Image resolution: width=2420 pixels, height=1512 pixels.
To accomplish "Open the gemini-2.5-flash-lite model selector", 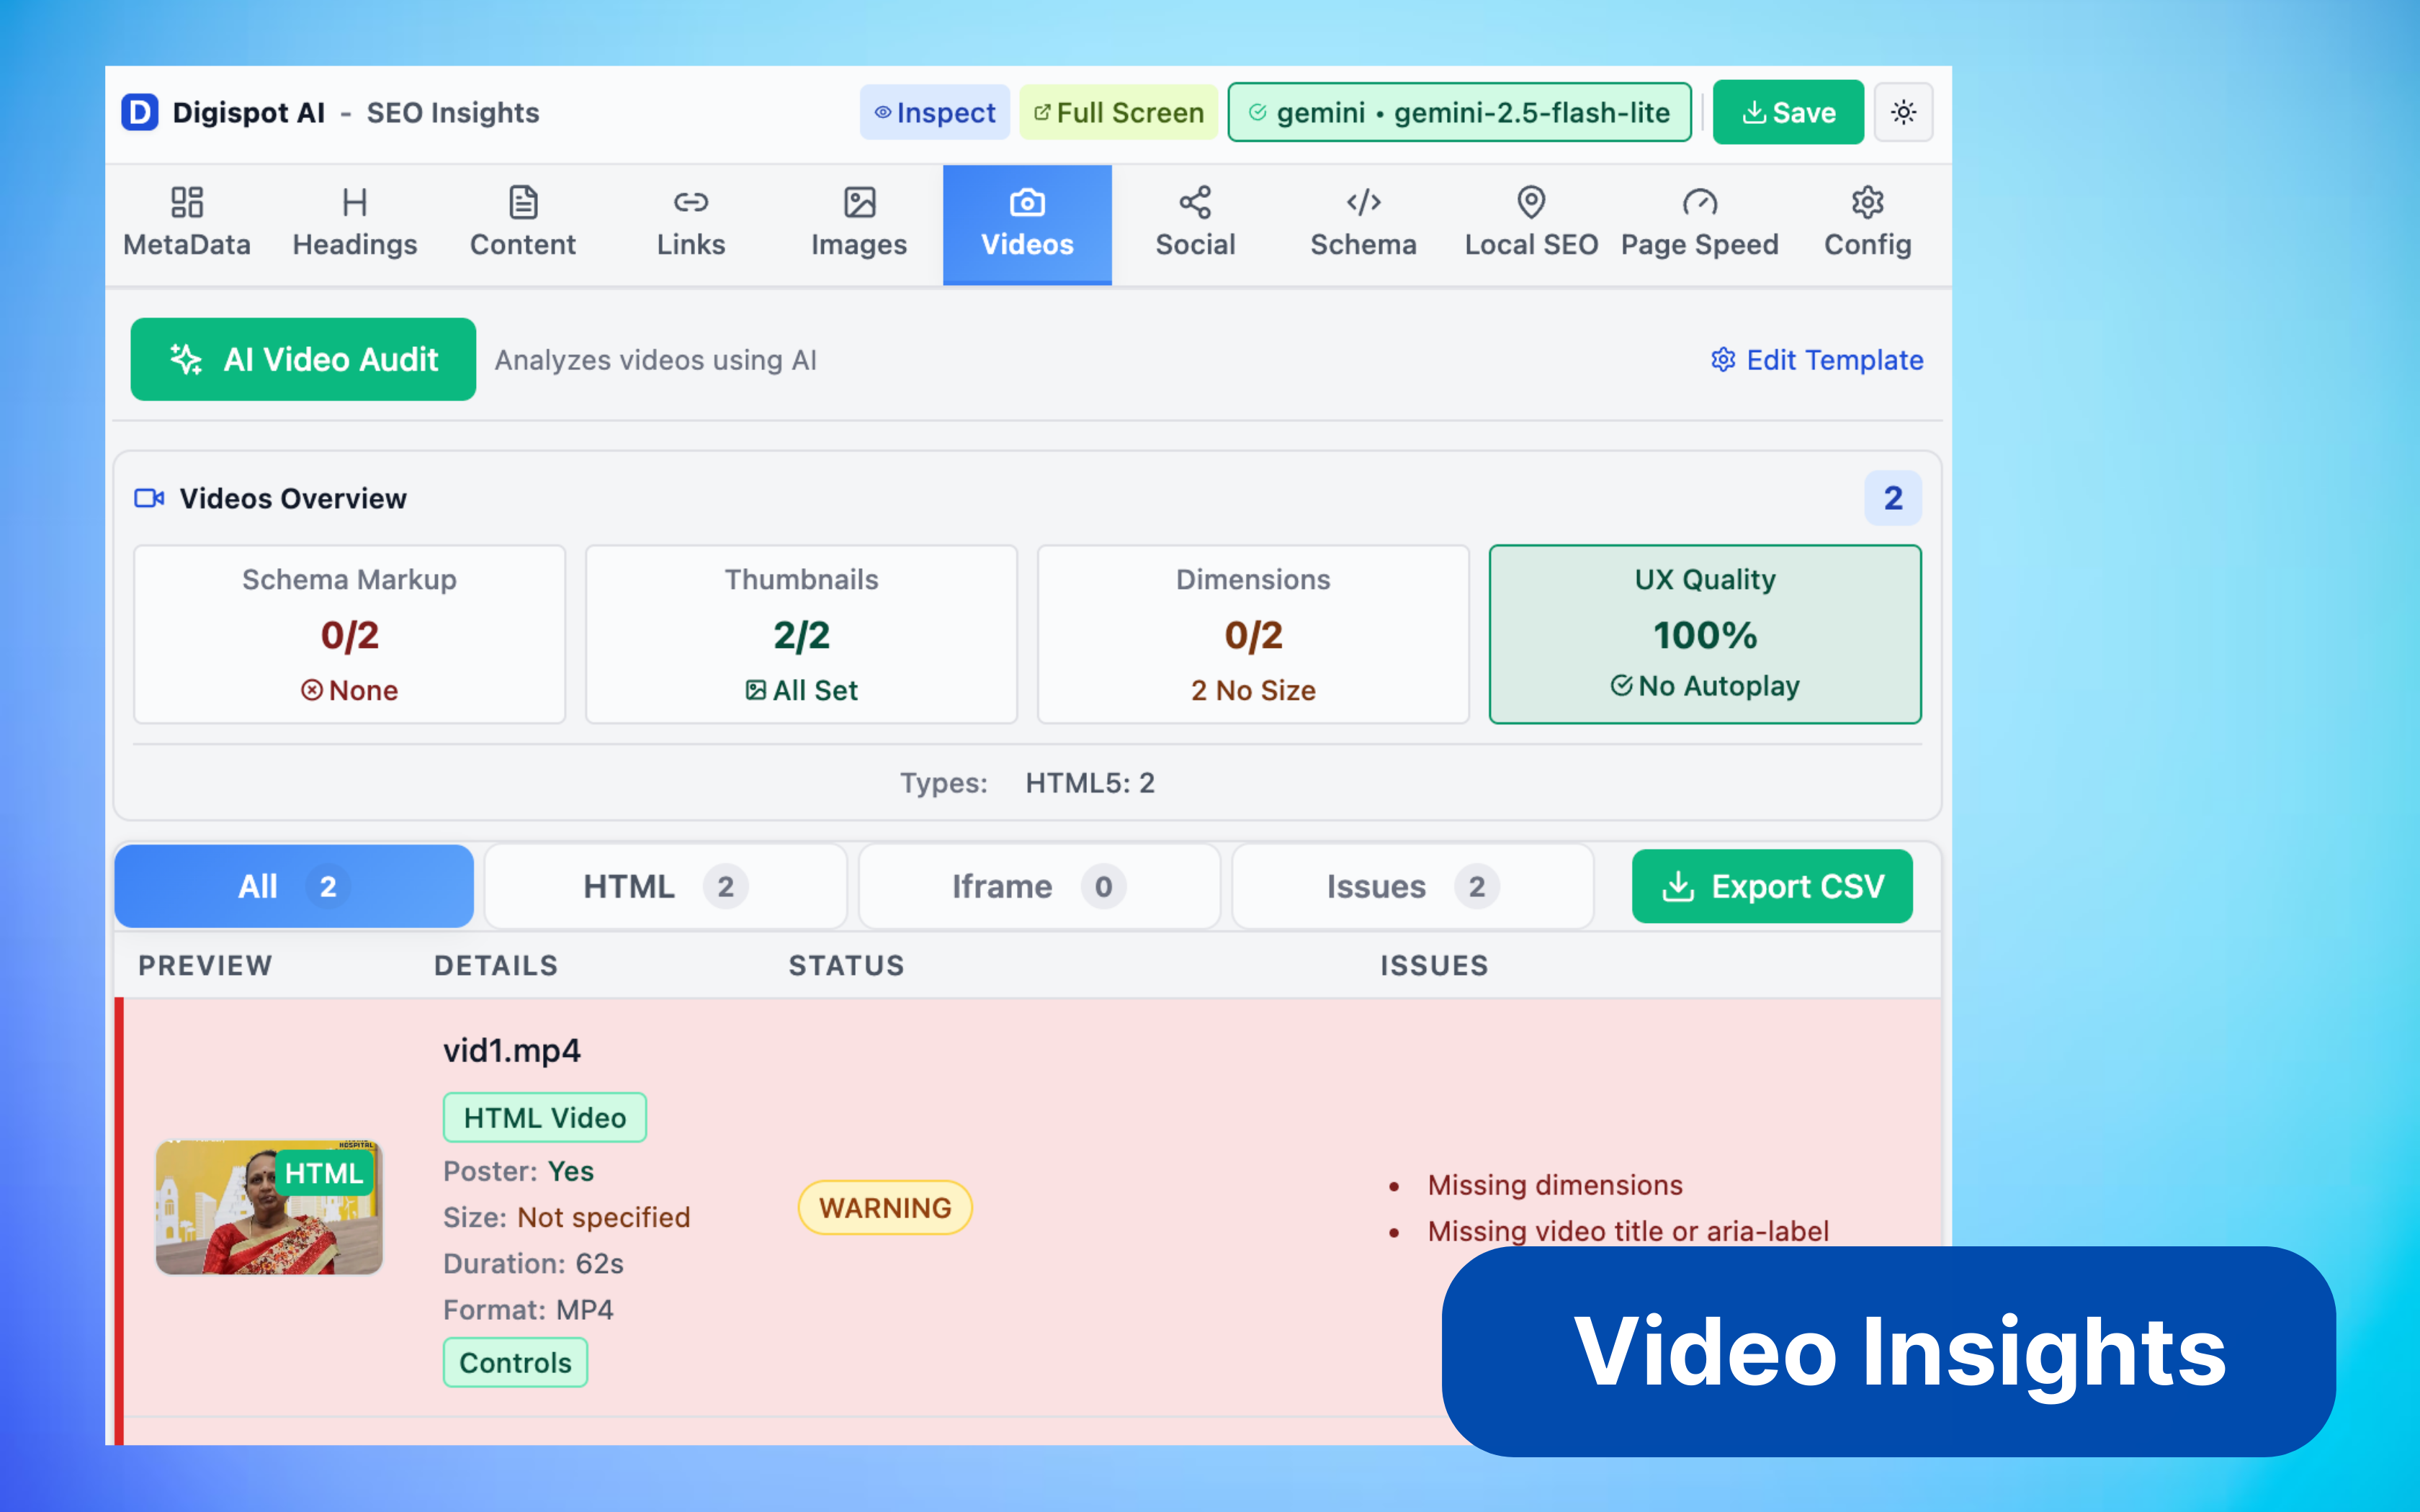I will coord(1458,112).
